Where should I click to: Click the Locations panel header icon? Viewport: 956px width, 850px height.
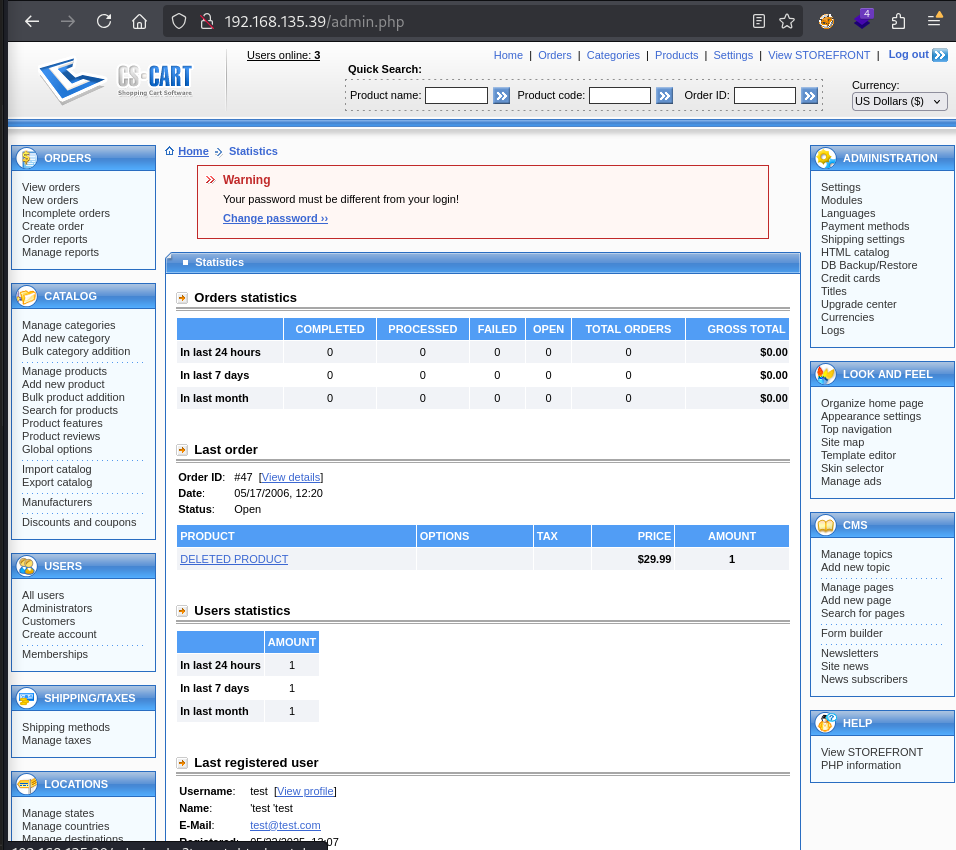tap(27, 784)
